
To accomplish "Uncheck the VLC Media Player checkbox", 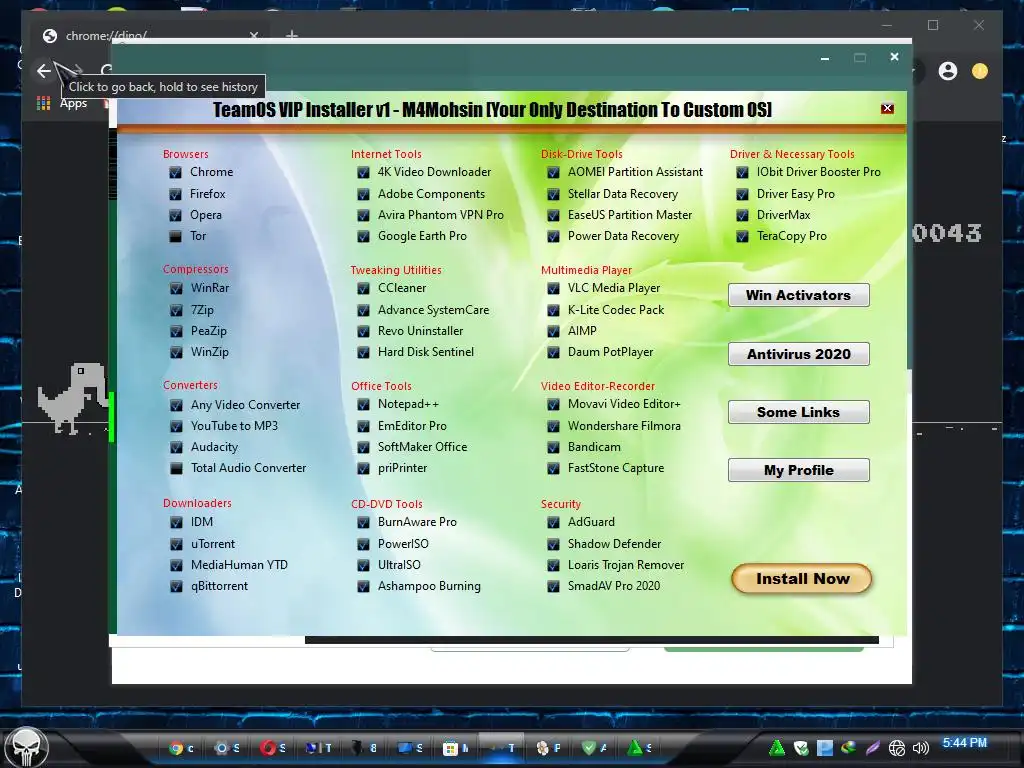I will coord(553,288).
